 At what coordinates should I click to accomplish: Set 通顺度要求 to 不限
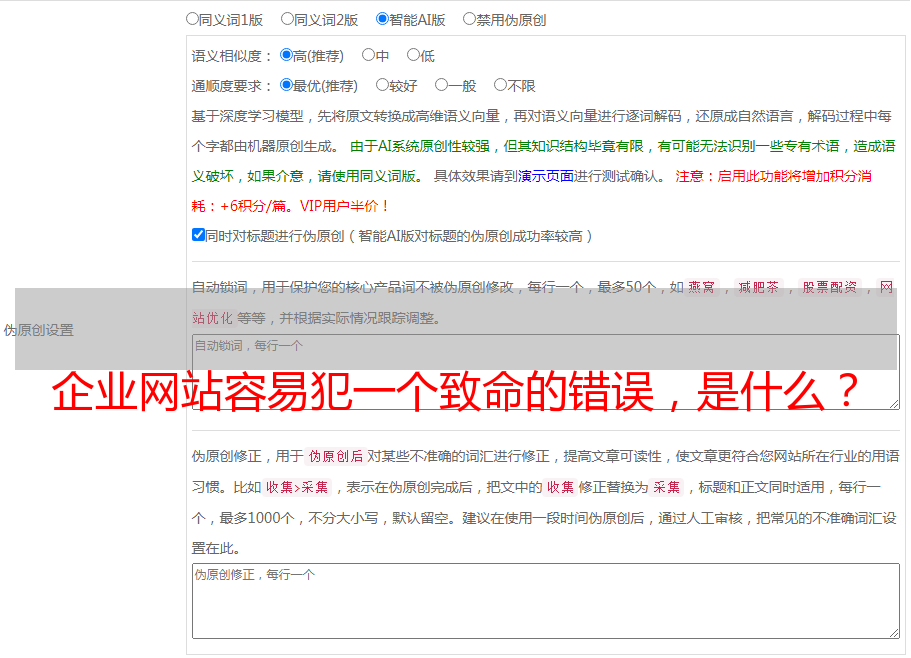pyautogui.click(x=500, y=85)
